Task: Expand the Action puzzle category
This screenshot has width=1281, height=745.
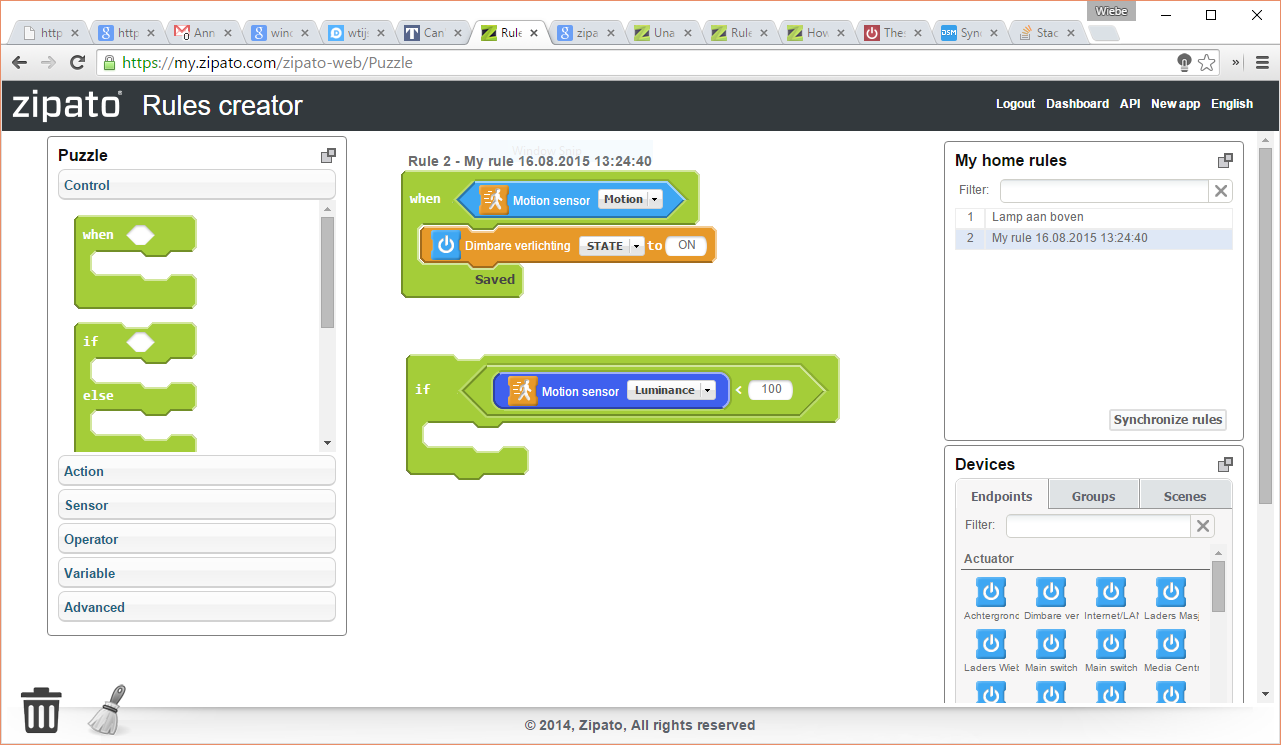Action: tap(197, 471)
